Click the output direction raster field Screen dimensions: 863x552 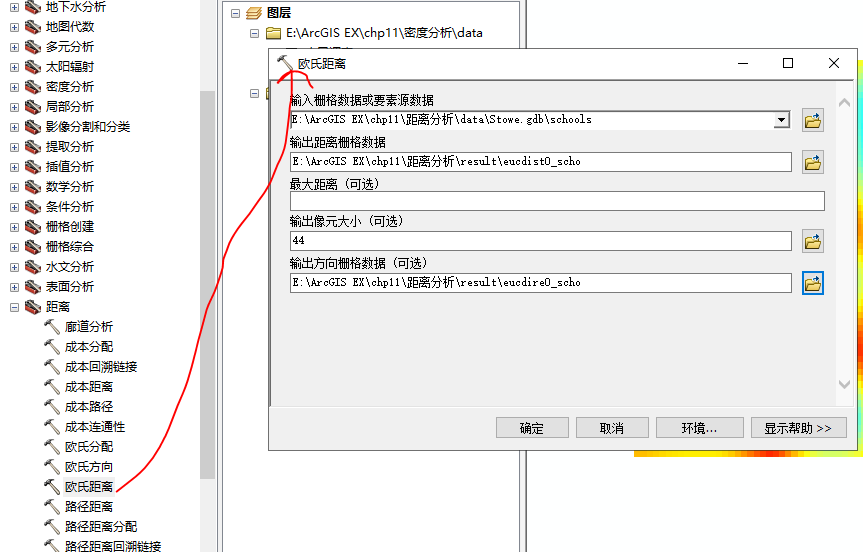(540, 283)
